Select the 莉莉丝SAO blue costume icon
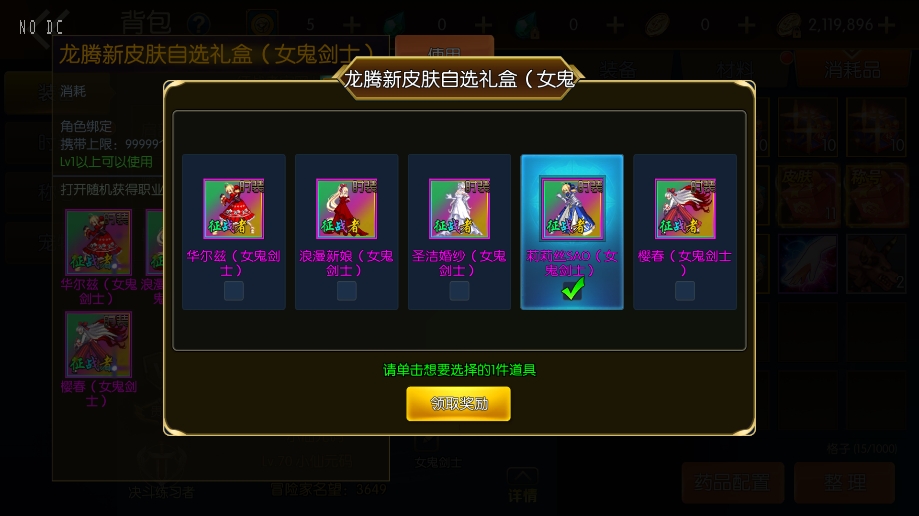 tap(572, 209)
